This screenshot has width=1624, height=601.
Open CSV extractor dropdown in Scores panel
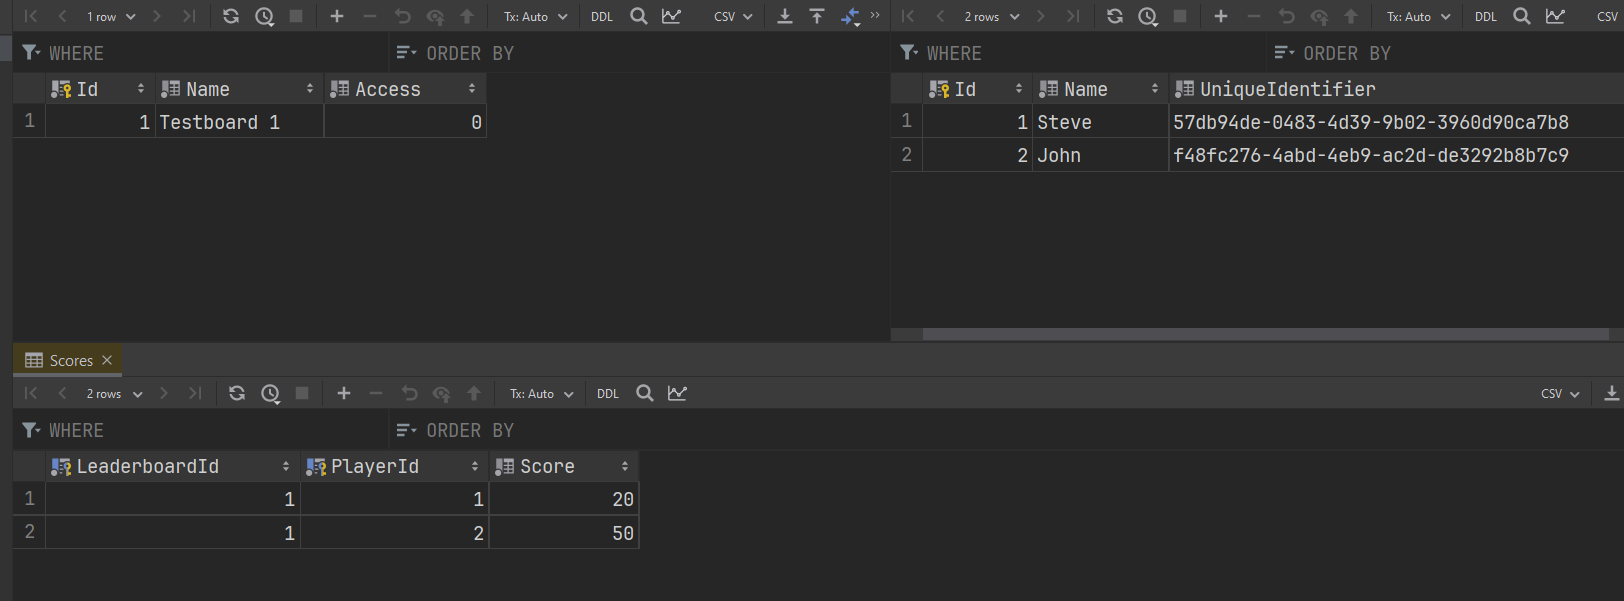click(x=1560, y=394)
